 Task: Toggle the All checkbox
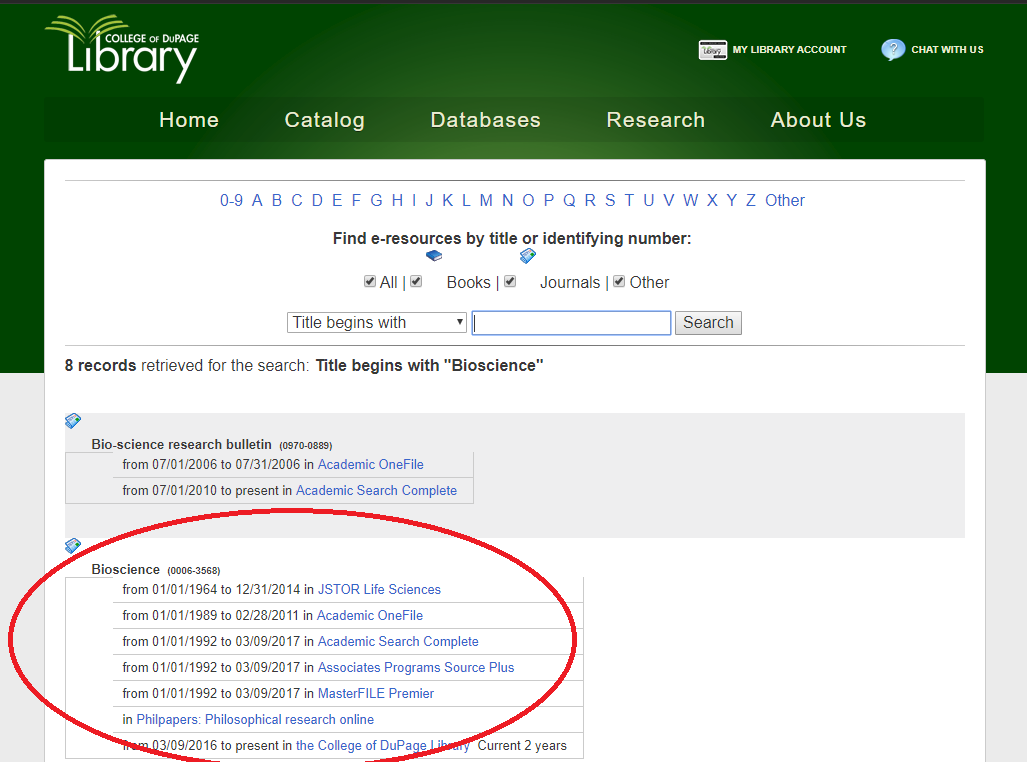click(x=370, y=282)
